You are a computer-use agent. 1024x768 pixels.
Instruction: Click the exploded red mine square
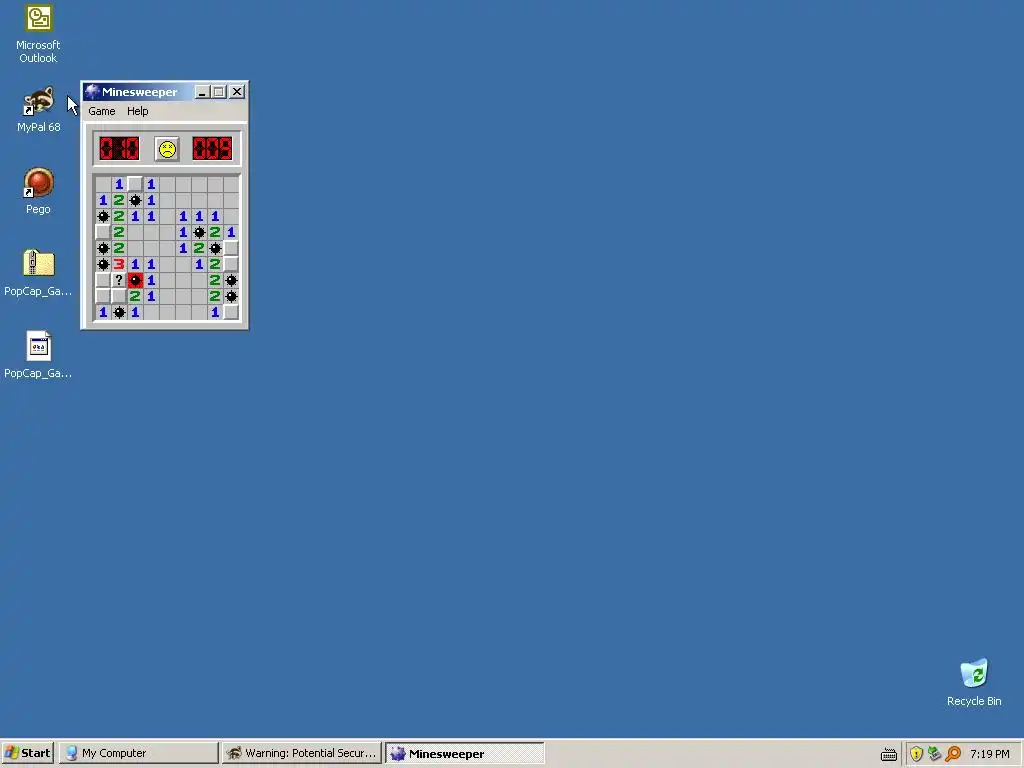(135, 280)
